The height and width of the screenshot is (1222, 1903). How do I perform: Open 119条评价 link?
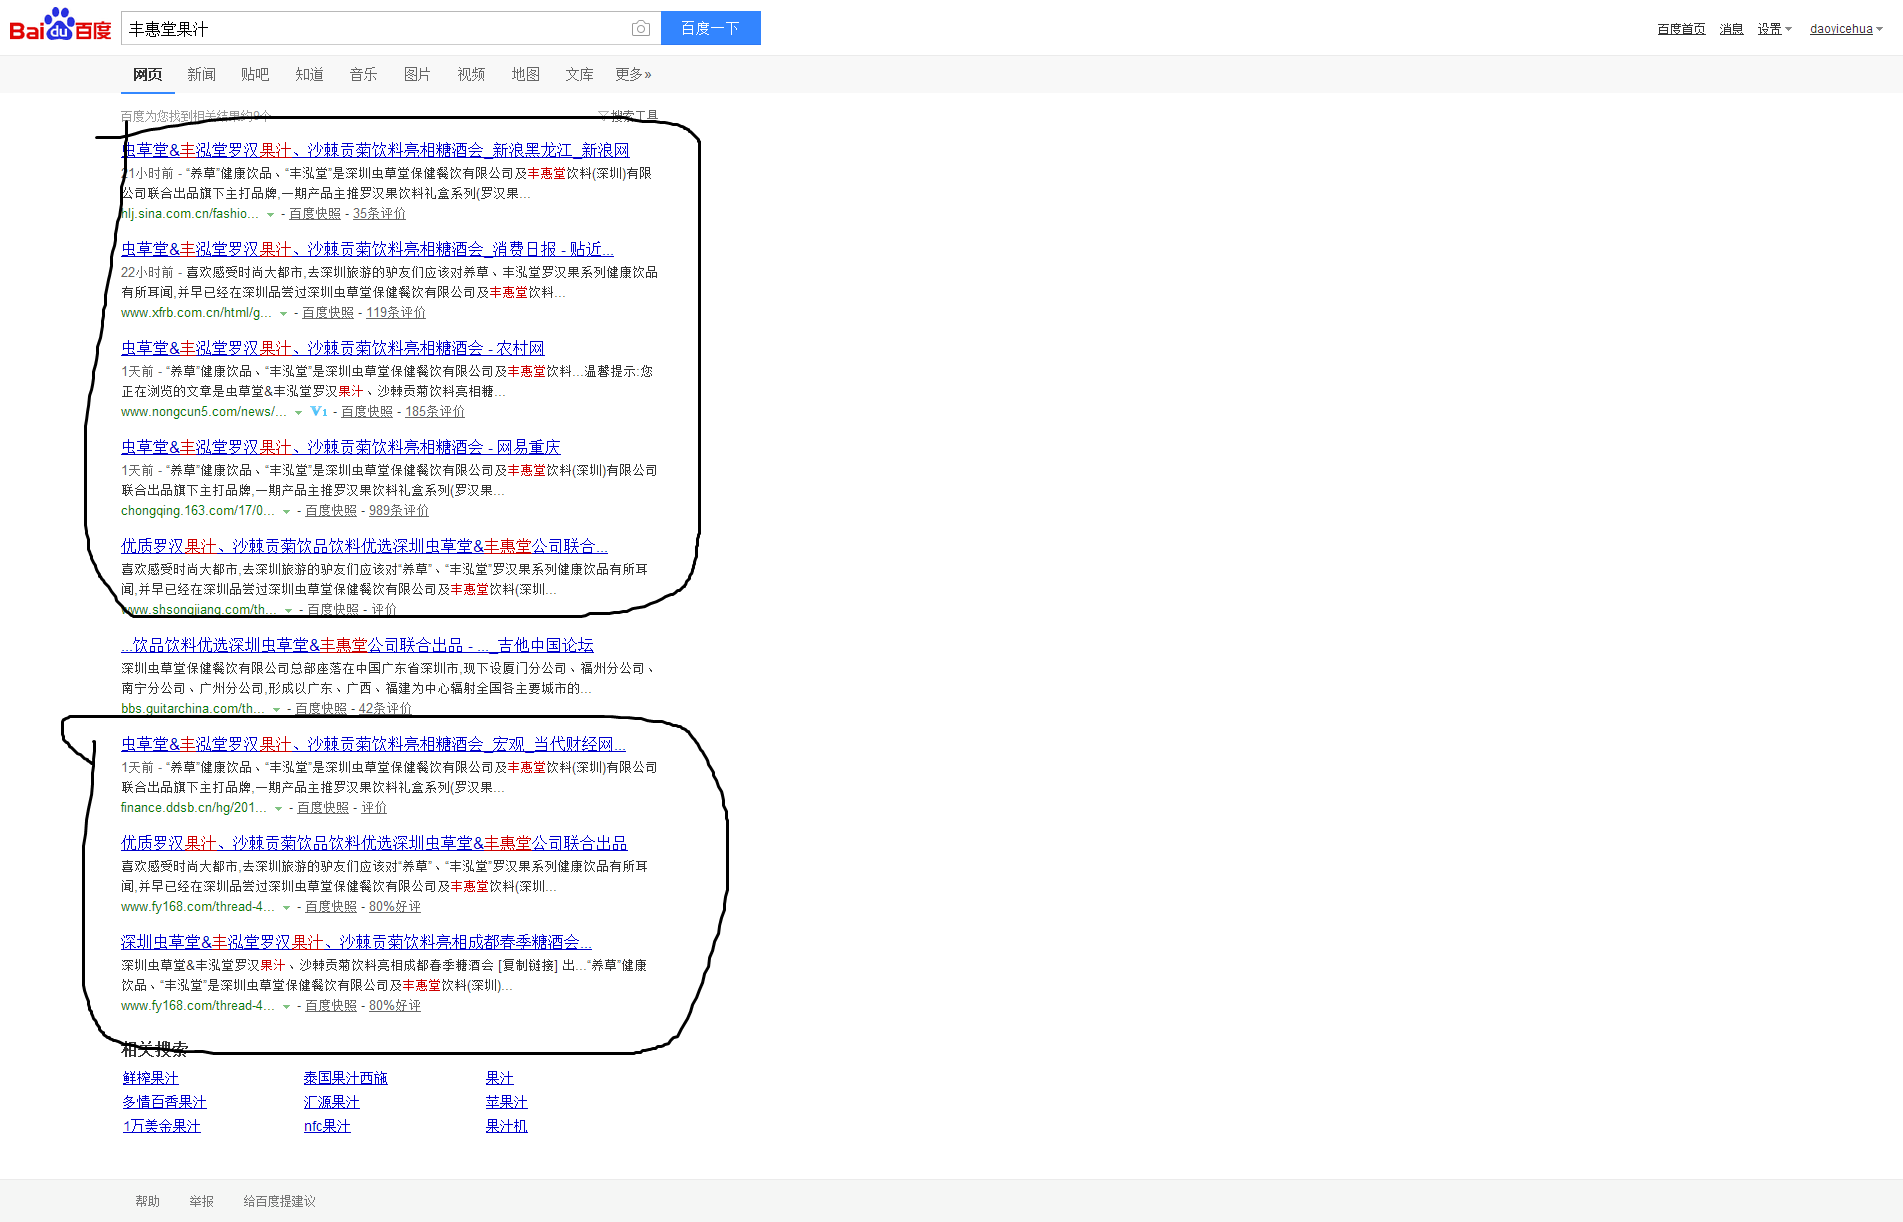tap(396, 313)
